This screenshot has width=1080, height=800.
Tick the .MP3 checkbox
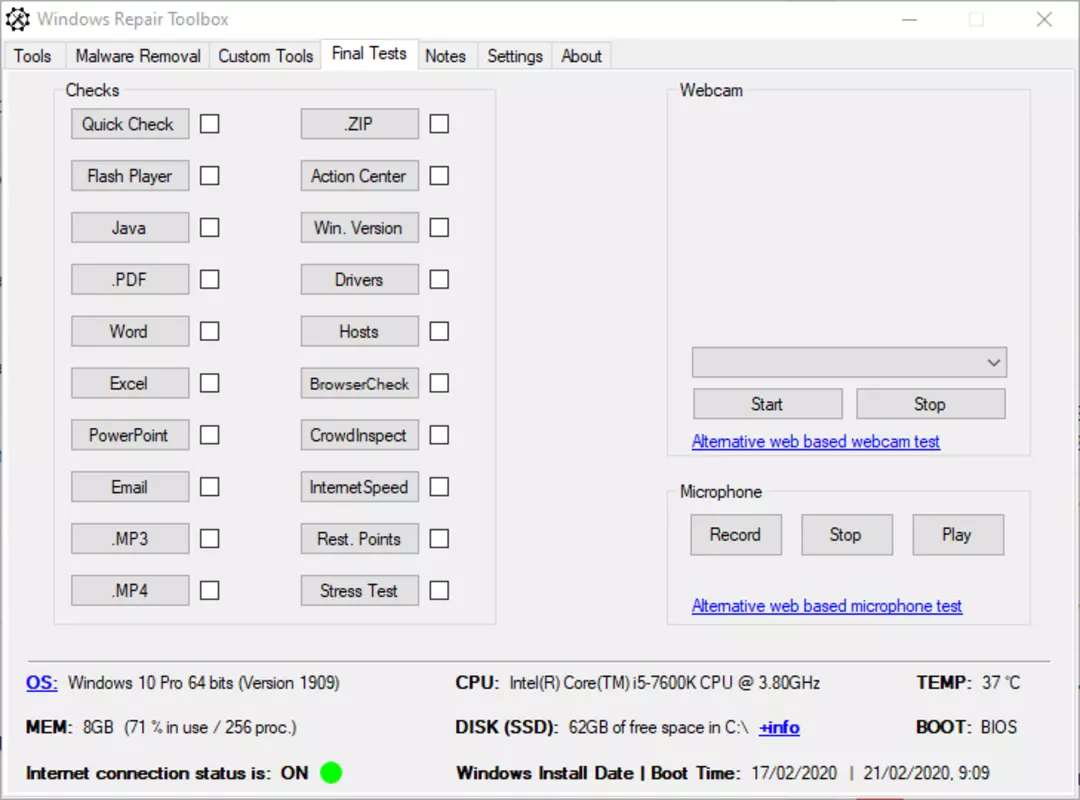(209, 538)
